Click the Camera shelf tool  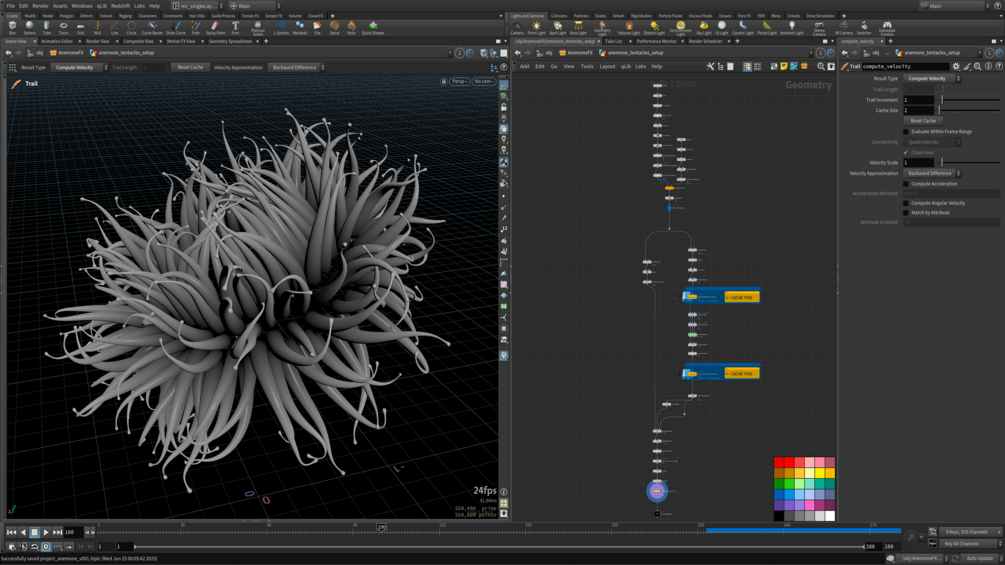pos(517,27)
